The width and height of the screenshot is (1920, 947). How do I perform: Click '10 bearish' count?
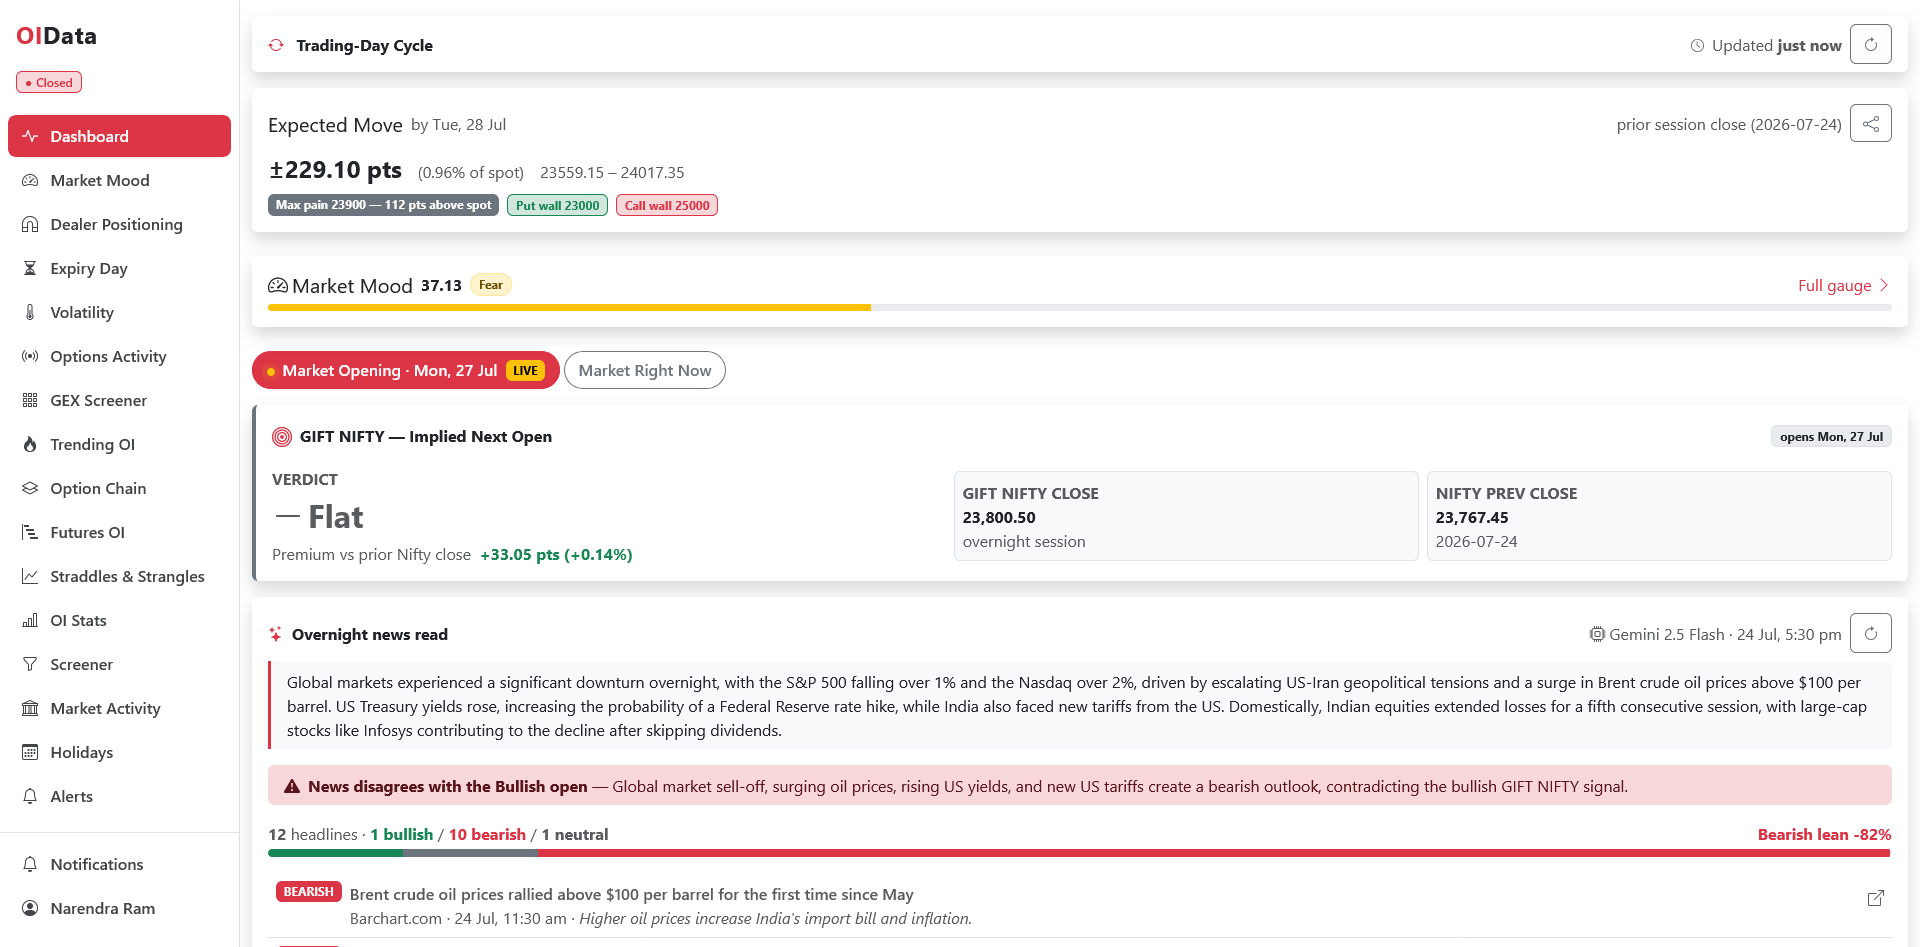(487, 834)
